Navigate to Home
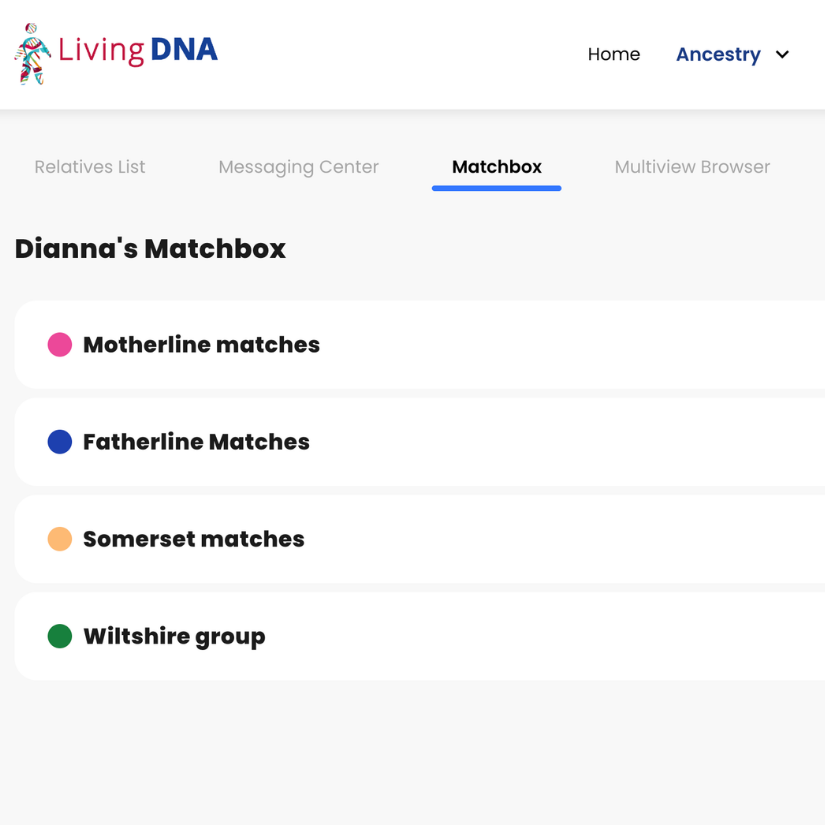 pyautogui.click(x=614, y=54)
